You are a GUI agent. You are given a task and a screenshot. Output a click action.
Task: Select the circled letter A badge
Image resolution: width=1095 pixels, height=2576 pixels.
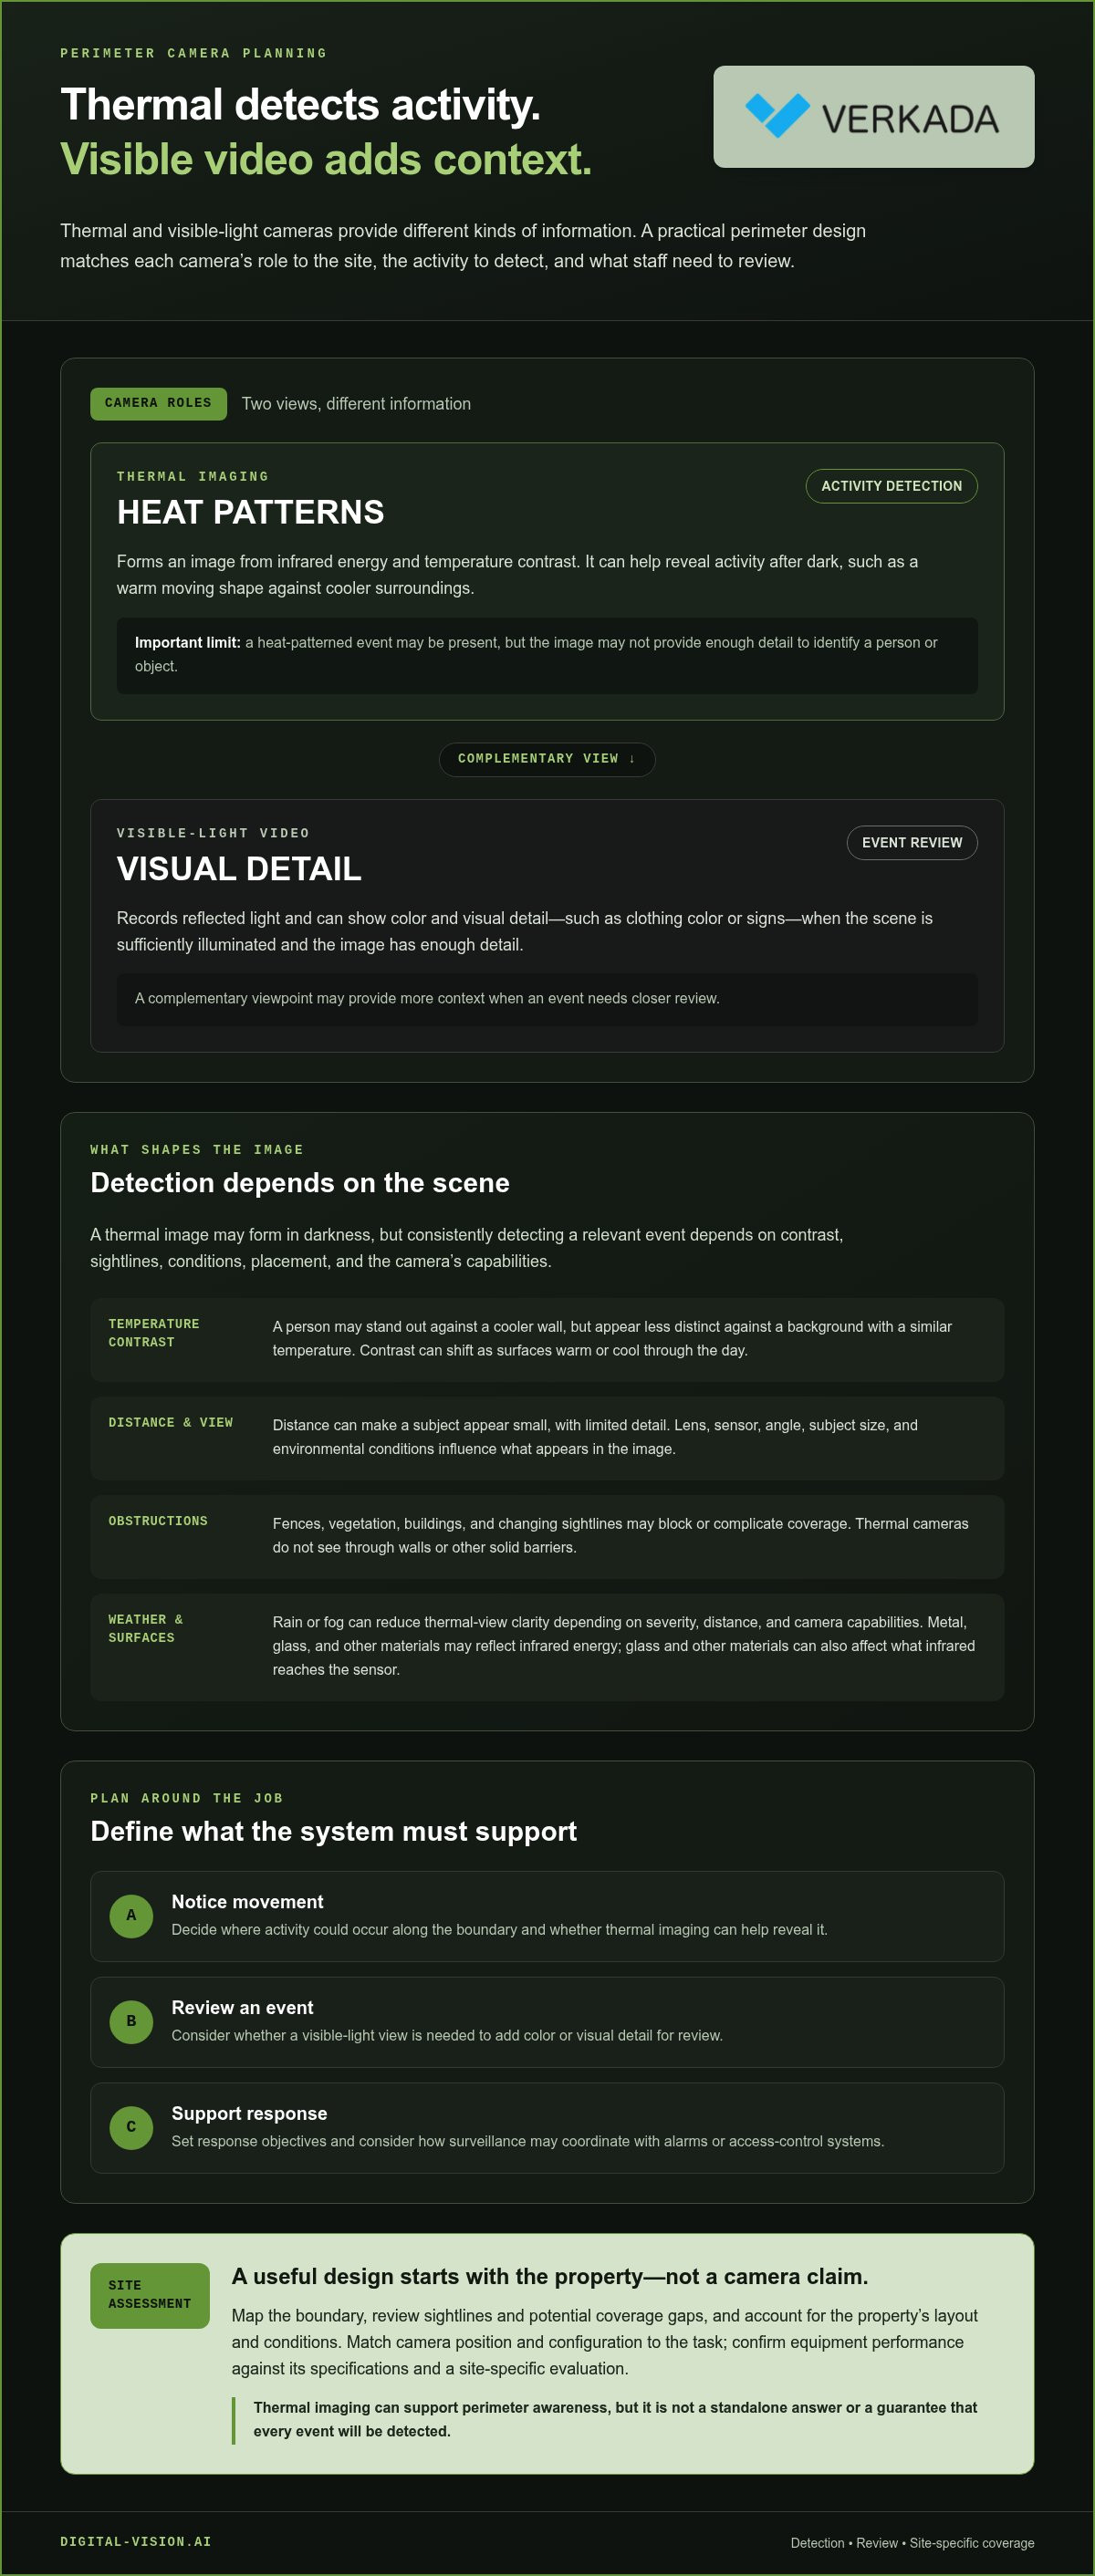coord(131,1915)
